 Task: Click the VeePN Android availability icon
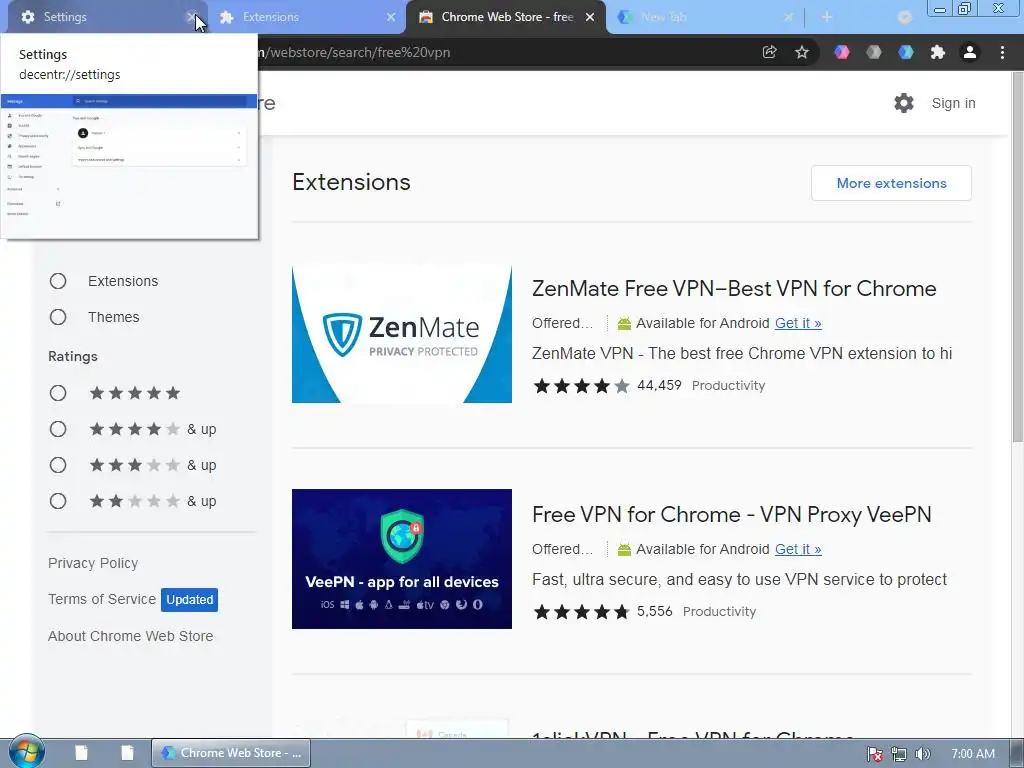(624, 549)
